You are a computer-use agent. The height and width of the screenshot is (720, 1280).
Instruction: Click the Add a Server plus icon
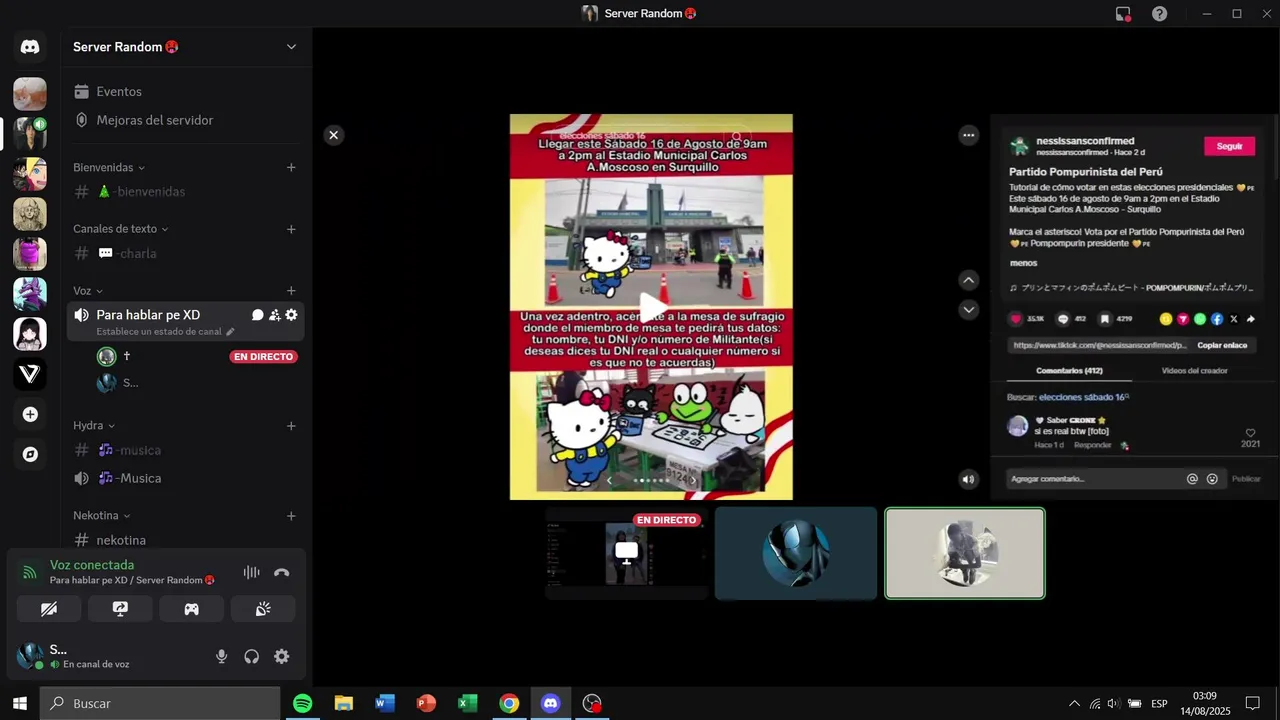pyautogui.click(x=30, y=414)
